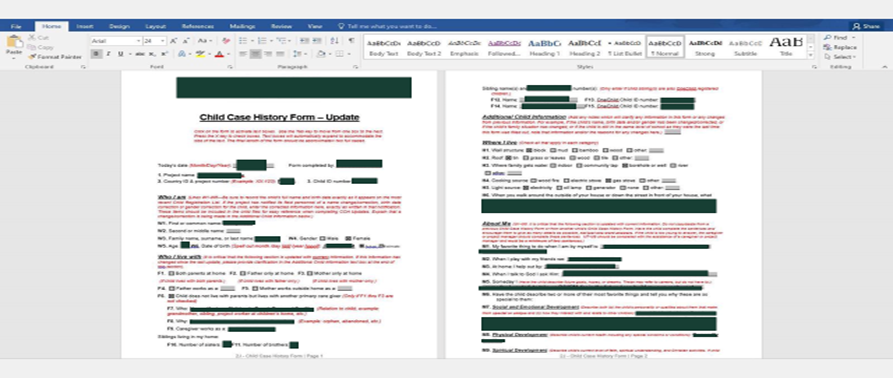Image resolution: width=893 pixels, height=378 pixels.
Task: Open the File tab
Action: pyautogui.click(x=16, y=26)
